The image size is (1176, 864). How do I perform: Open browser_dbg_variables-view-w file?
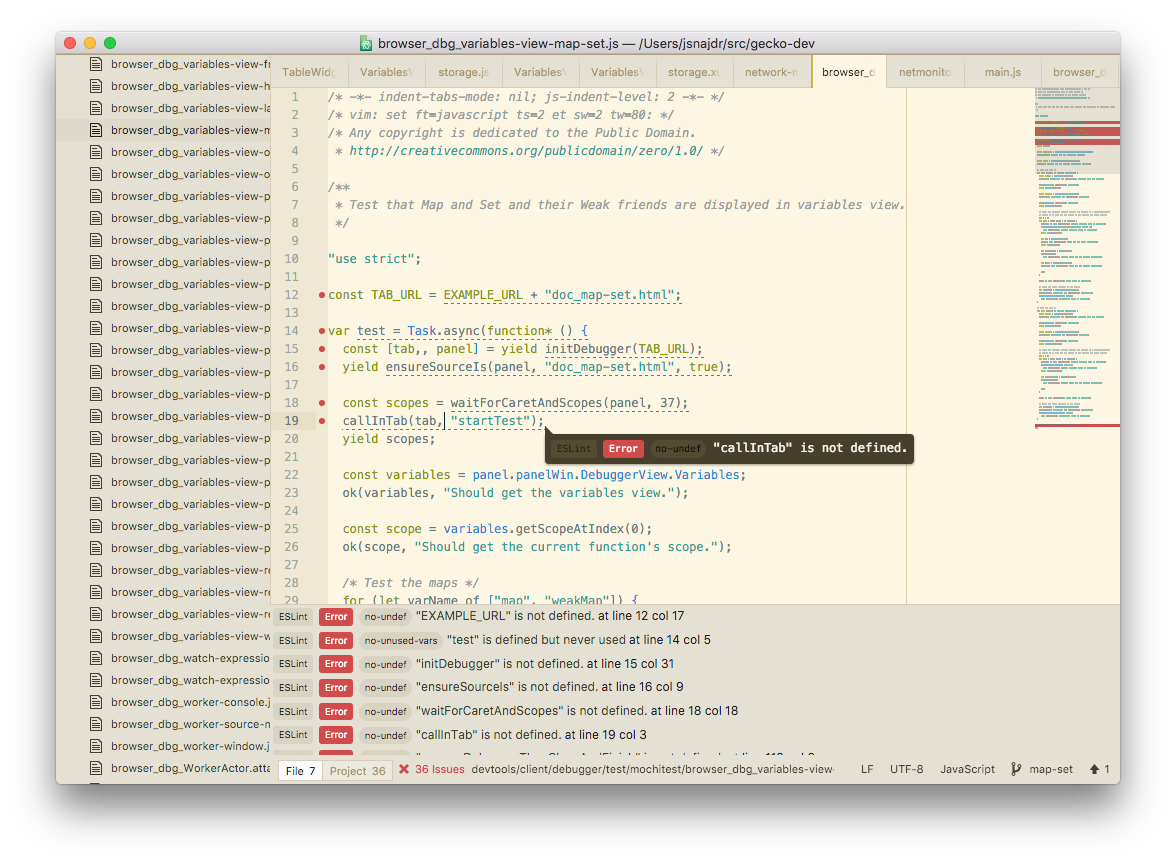coord(190,636)
